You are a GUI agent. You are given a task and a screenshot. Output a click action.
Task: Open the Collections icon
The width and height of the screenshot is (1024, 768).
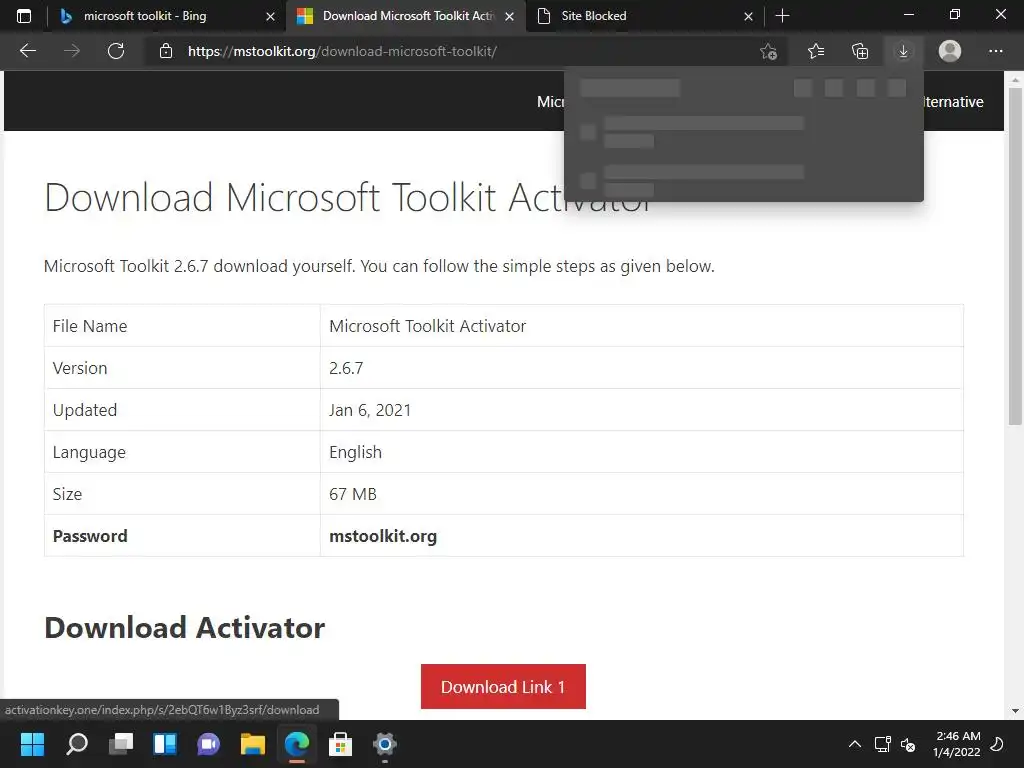point(860,51)
